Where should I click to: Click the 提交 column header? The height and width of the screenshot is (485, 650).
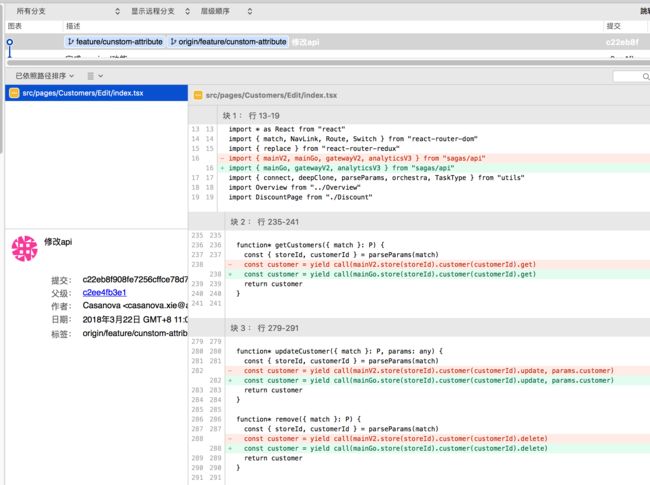(x=614, y=26)
